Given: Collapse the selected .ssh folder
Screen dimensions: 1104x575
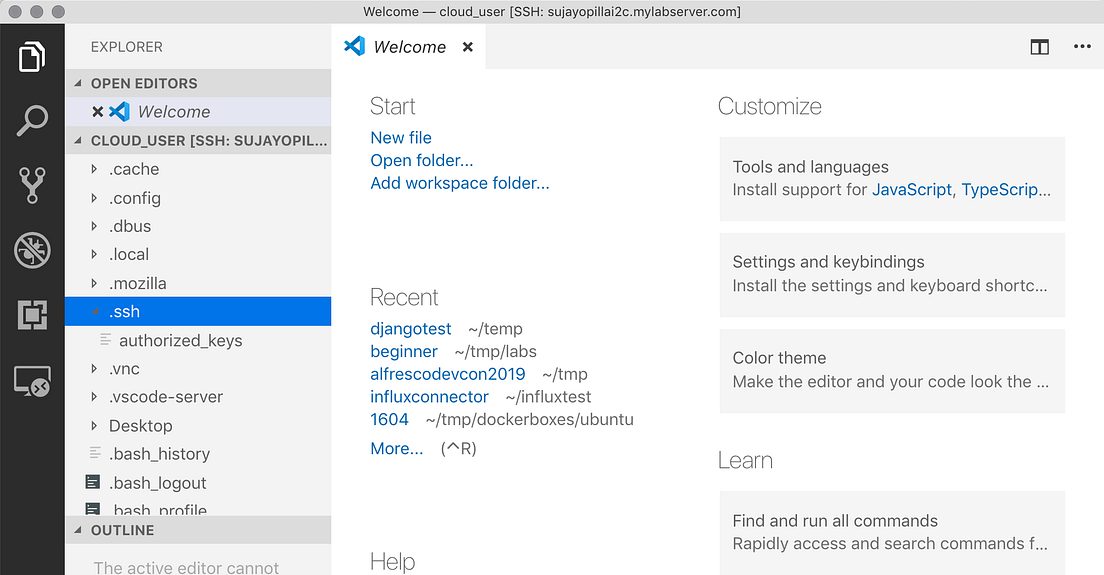Looking at the screenshot, I should pos(94,311).
